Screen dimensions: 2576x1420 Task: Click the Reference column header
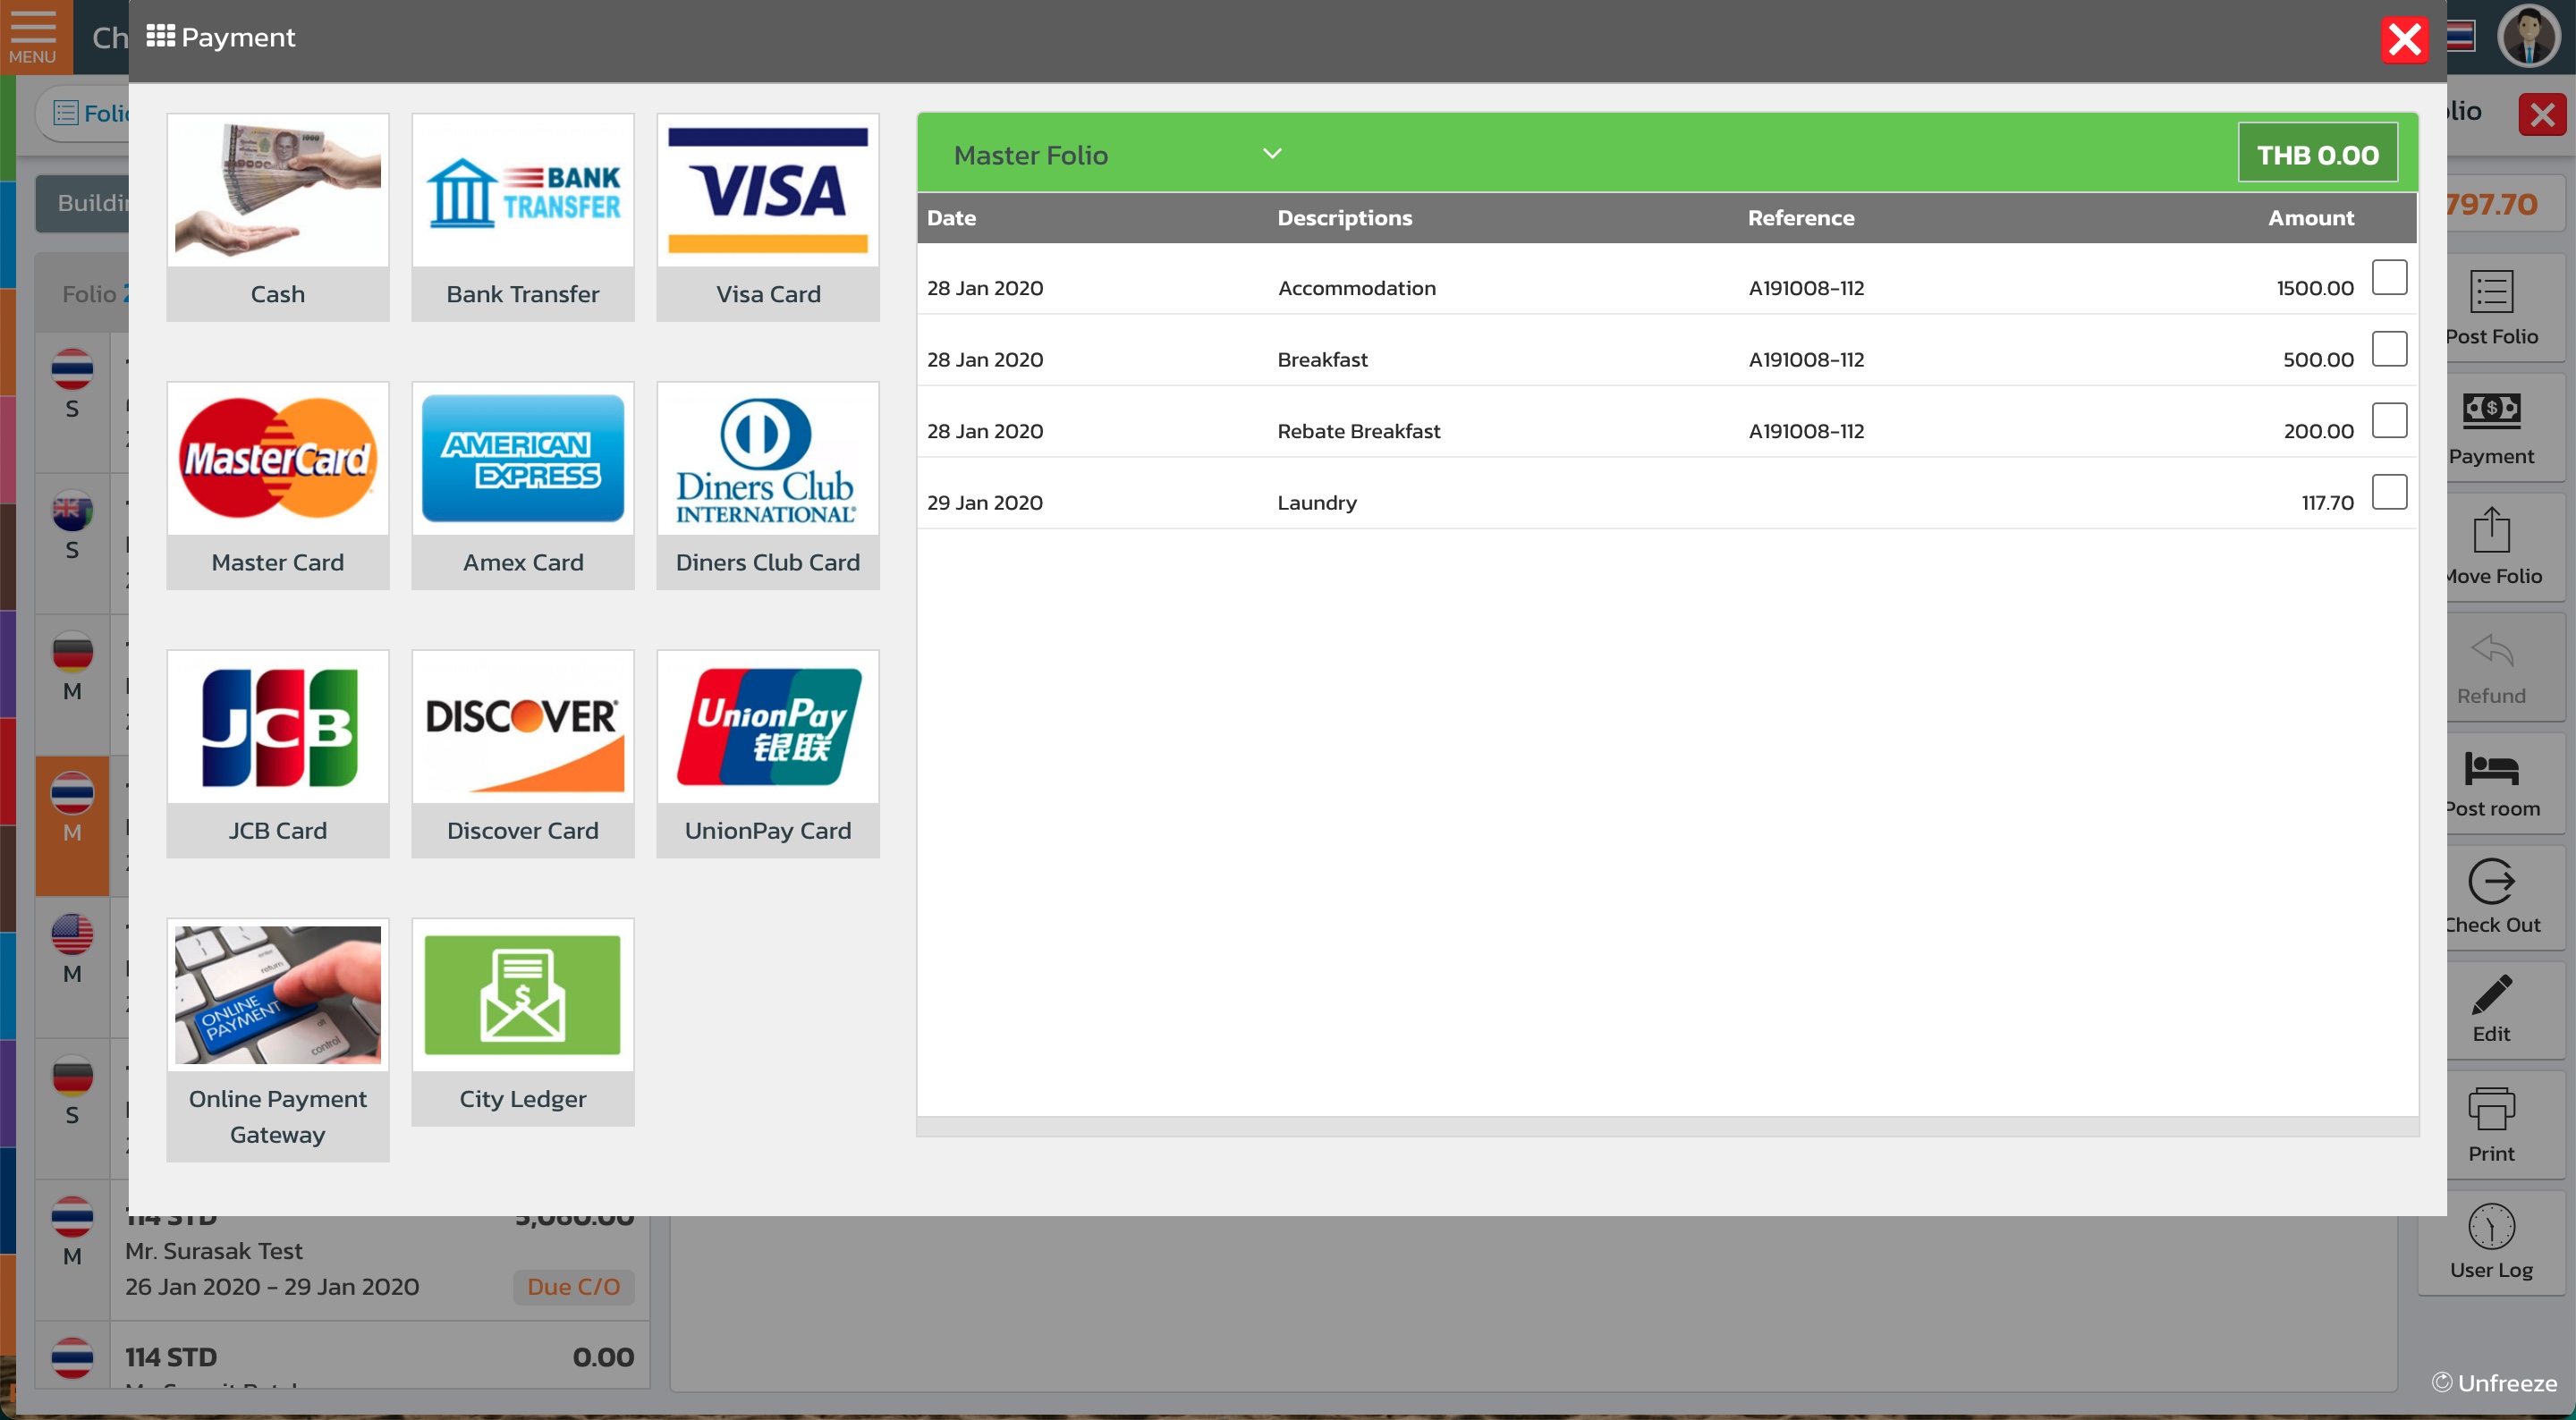1800,218
